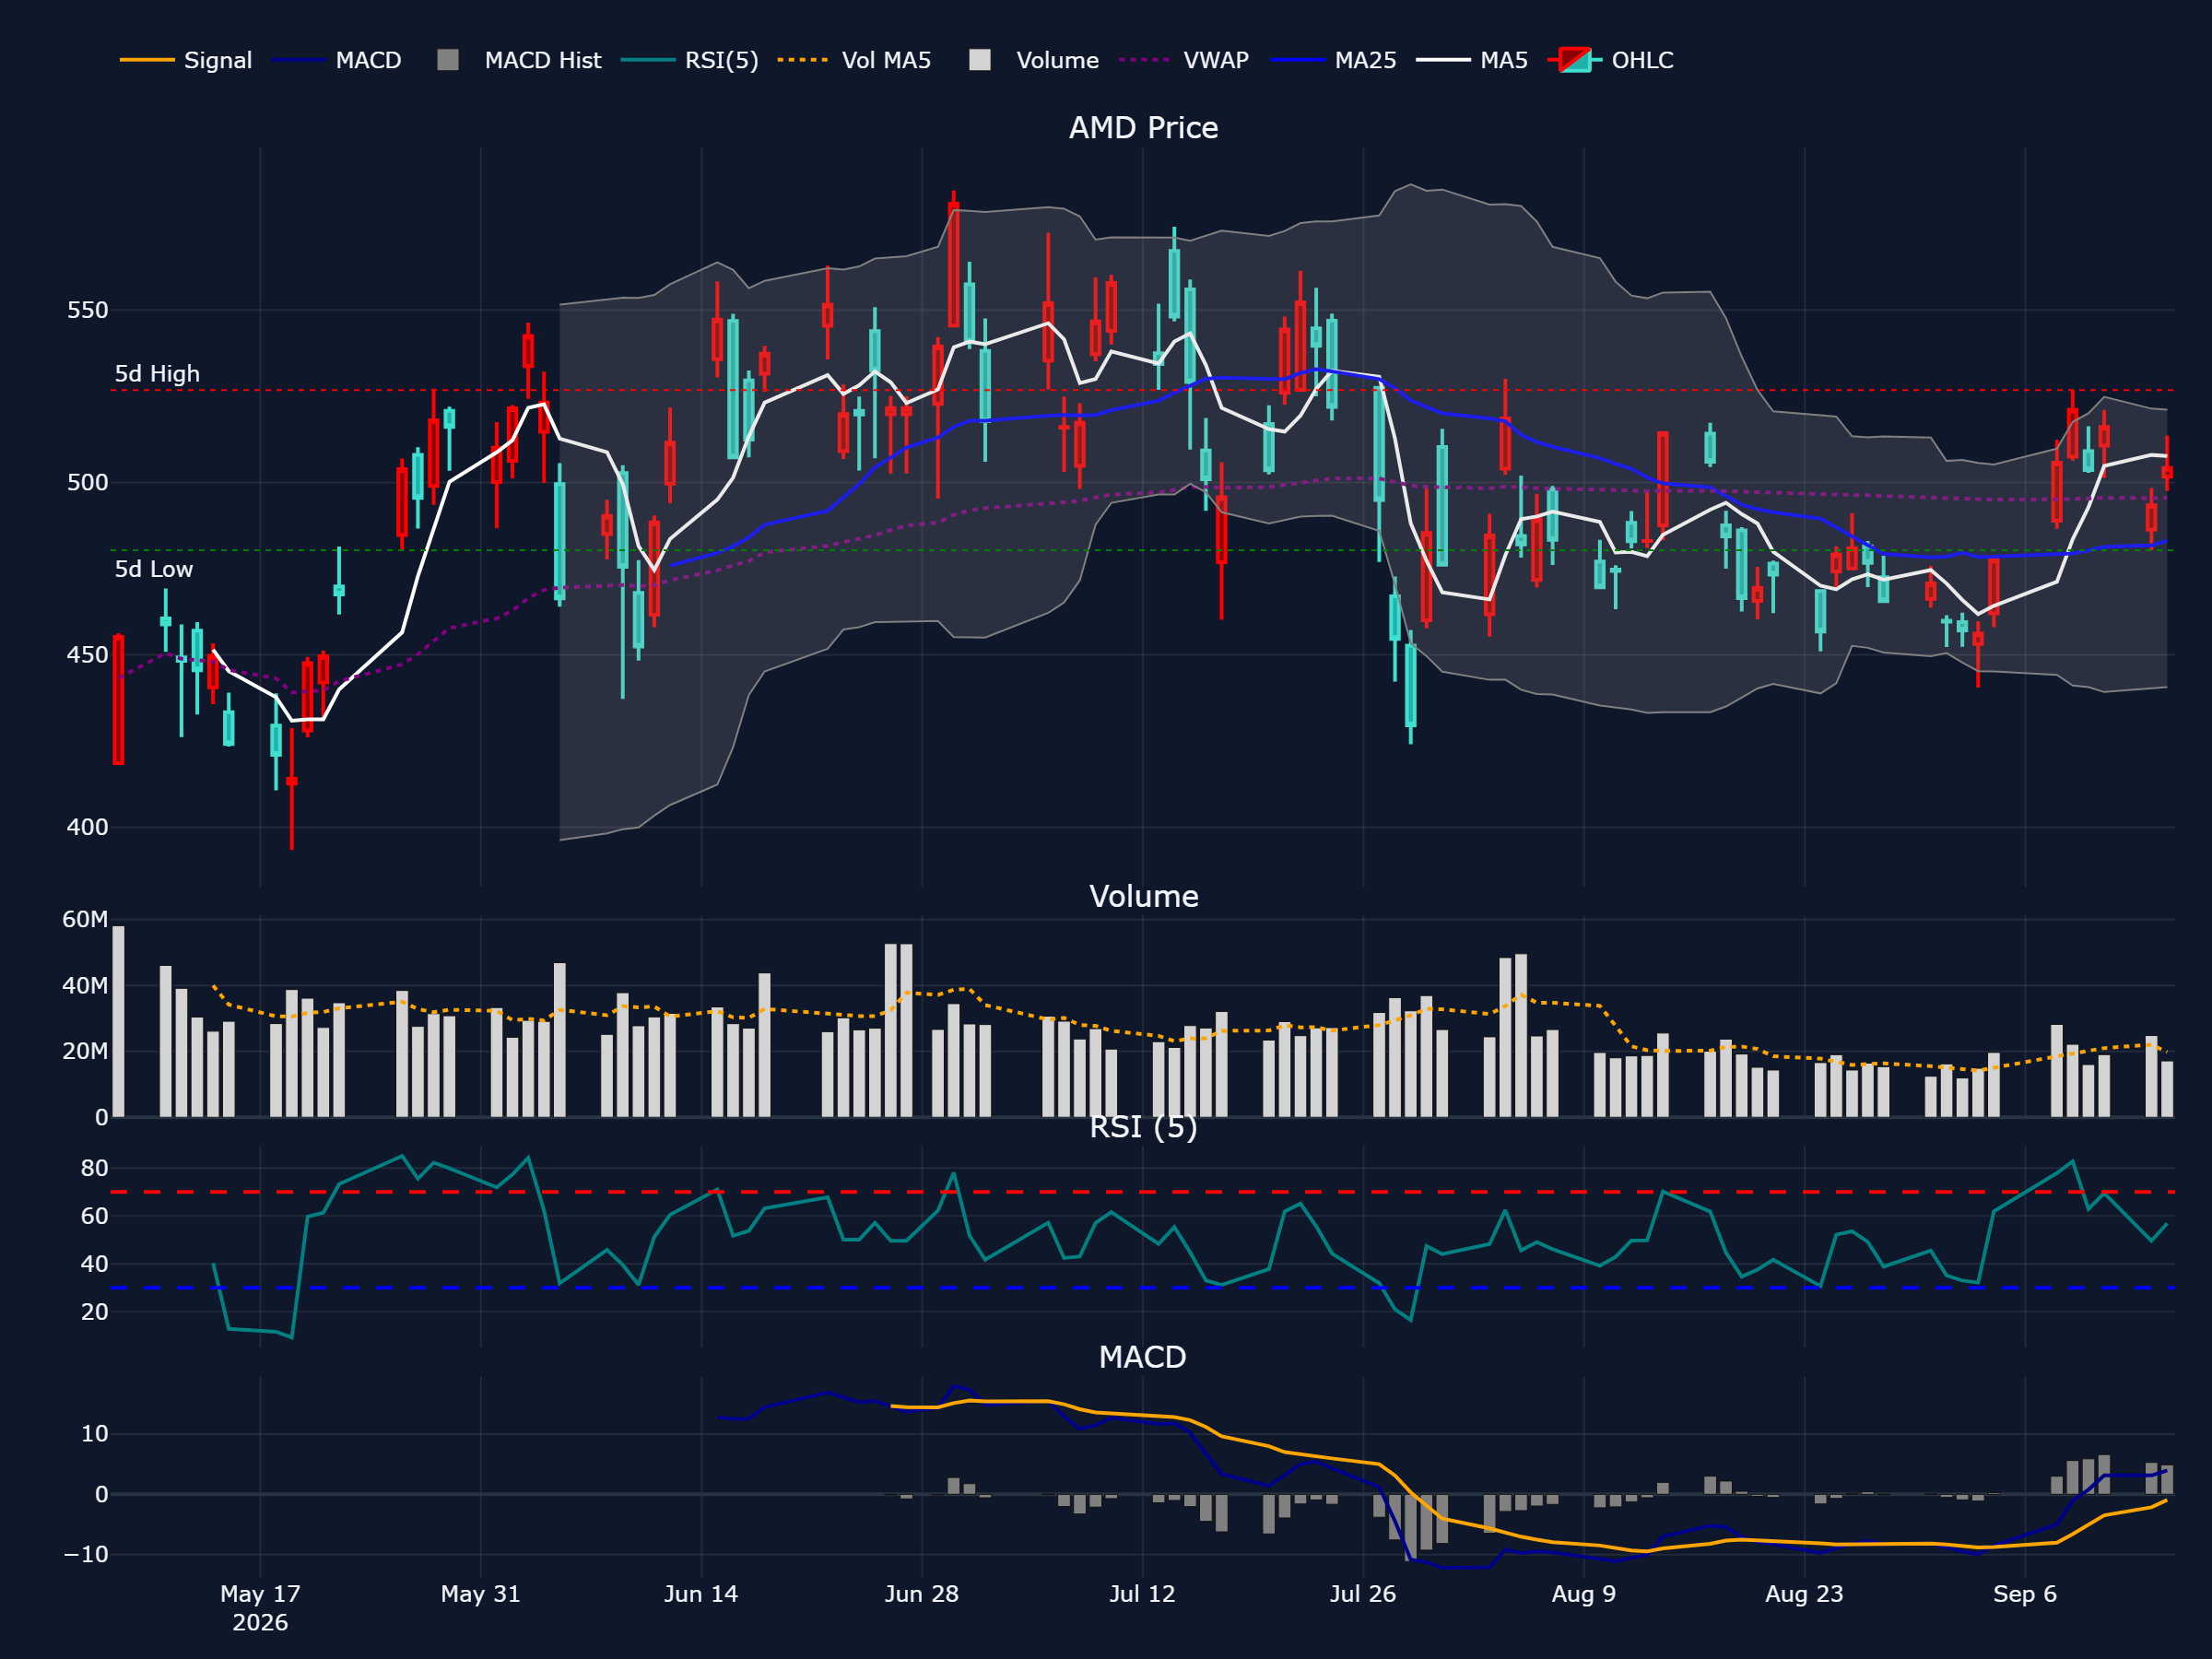Toggle the Signal legend entry
This screenshot has height=1659, width=2212.
[x=186, y=60]
